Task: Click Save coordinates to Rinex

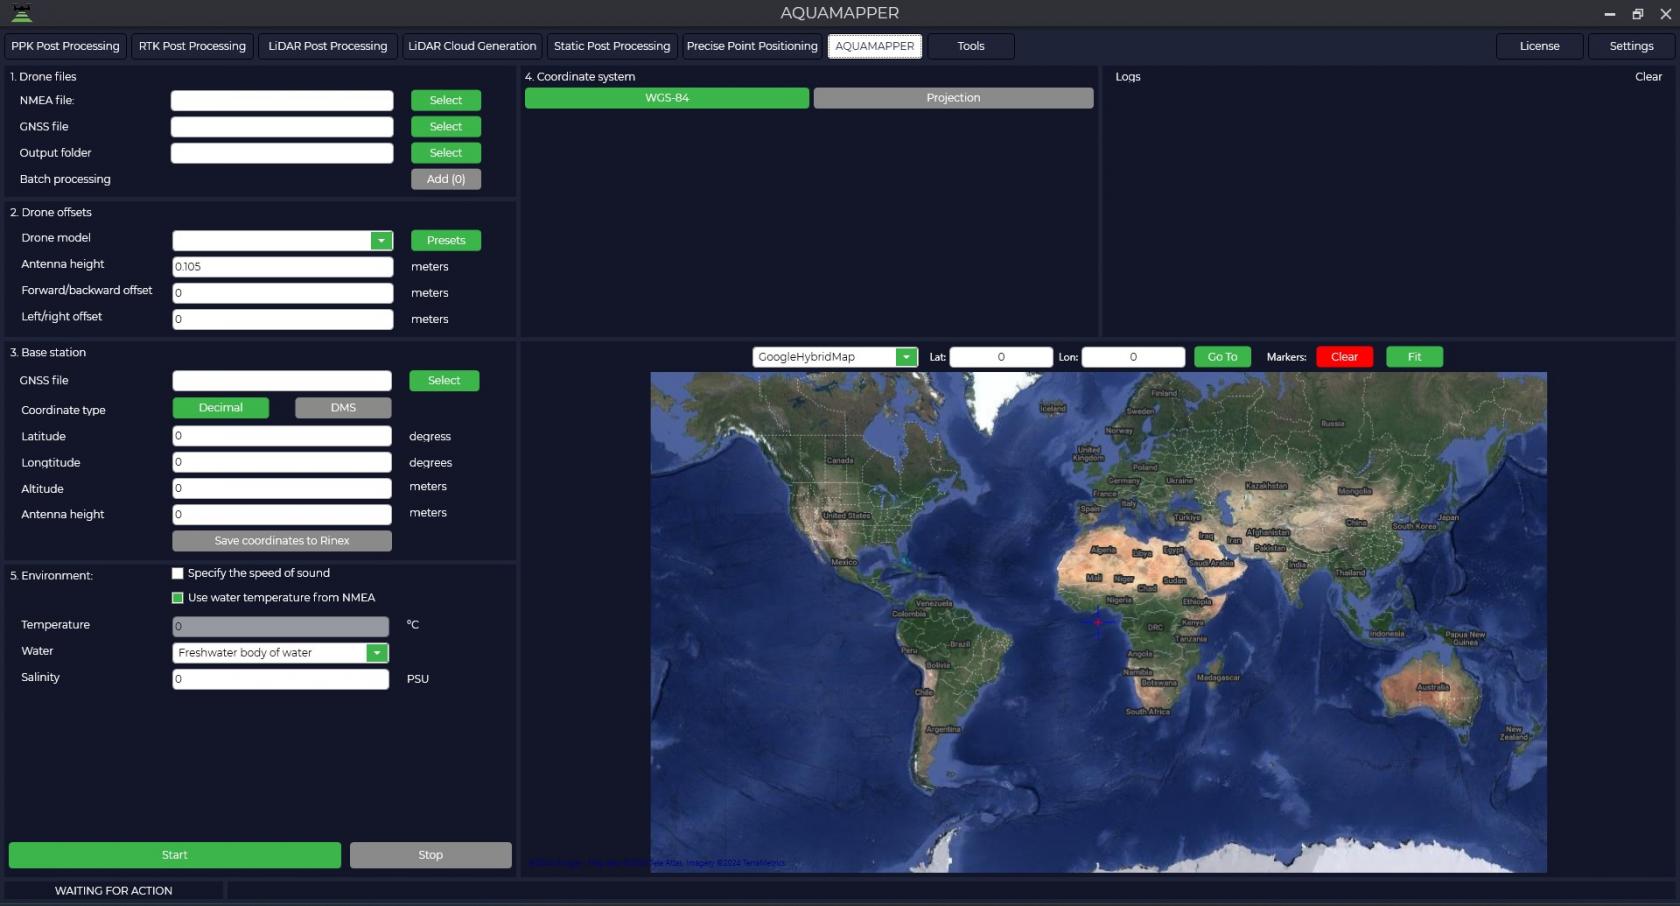Action: pos(282,541)
